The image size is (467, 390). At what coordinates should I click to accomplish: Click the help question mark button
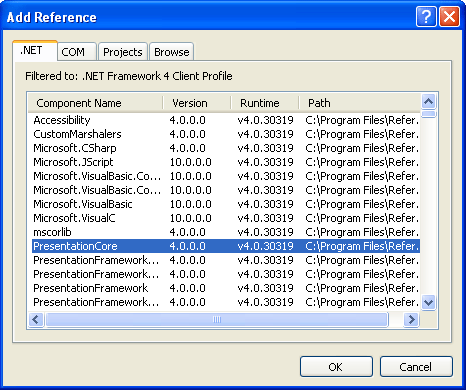click(x=426, y=16)
